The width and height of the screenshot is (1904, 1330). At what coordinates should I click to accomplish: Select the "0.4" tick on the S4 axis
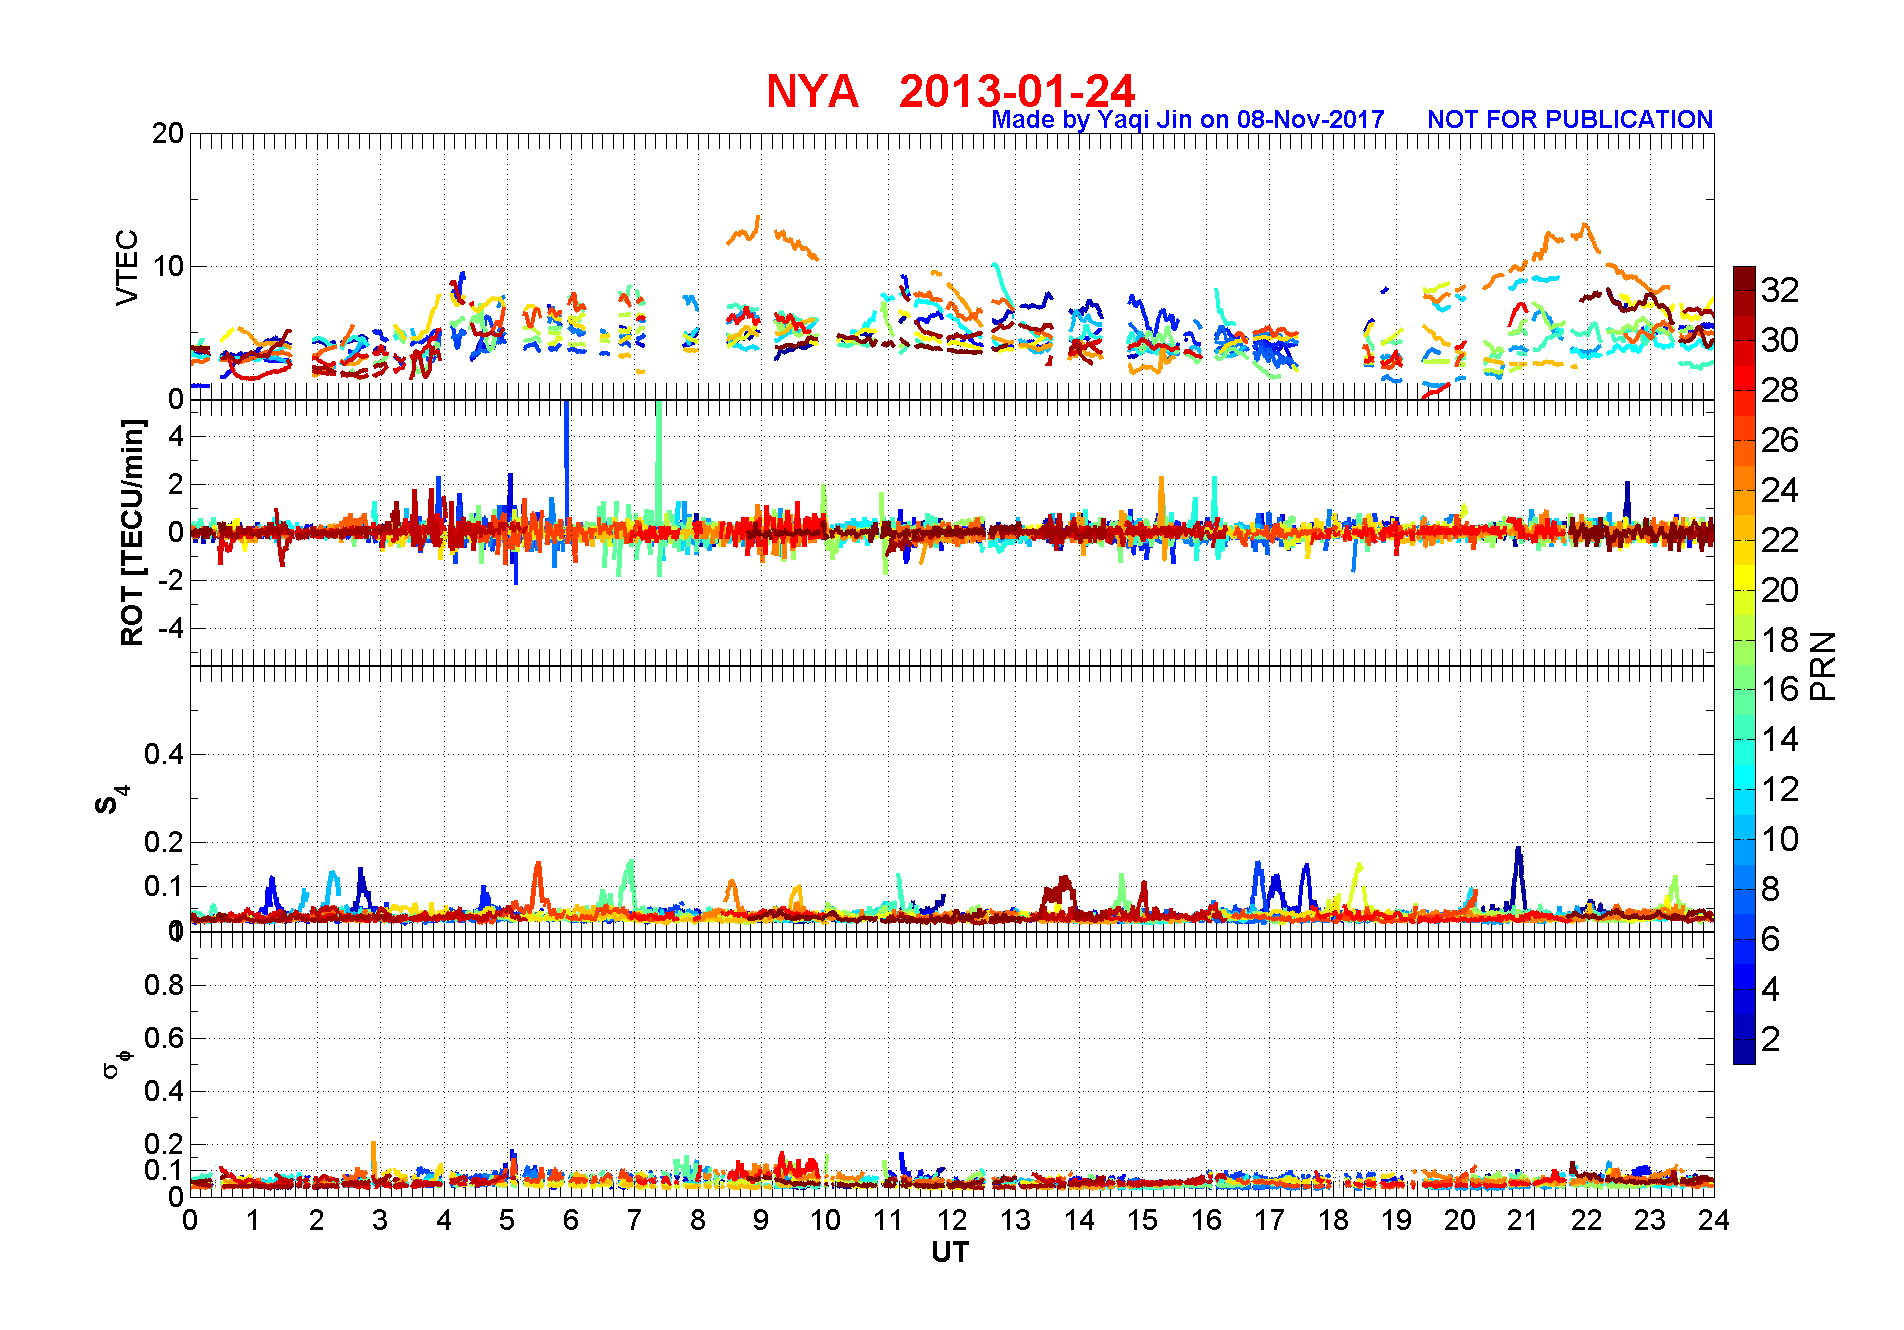click(164, 754)
